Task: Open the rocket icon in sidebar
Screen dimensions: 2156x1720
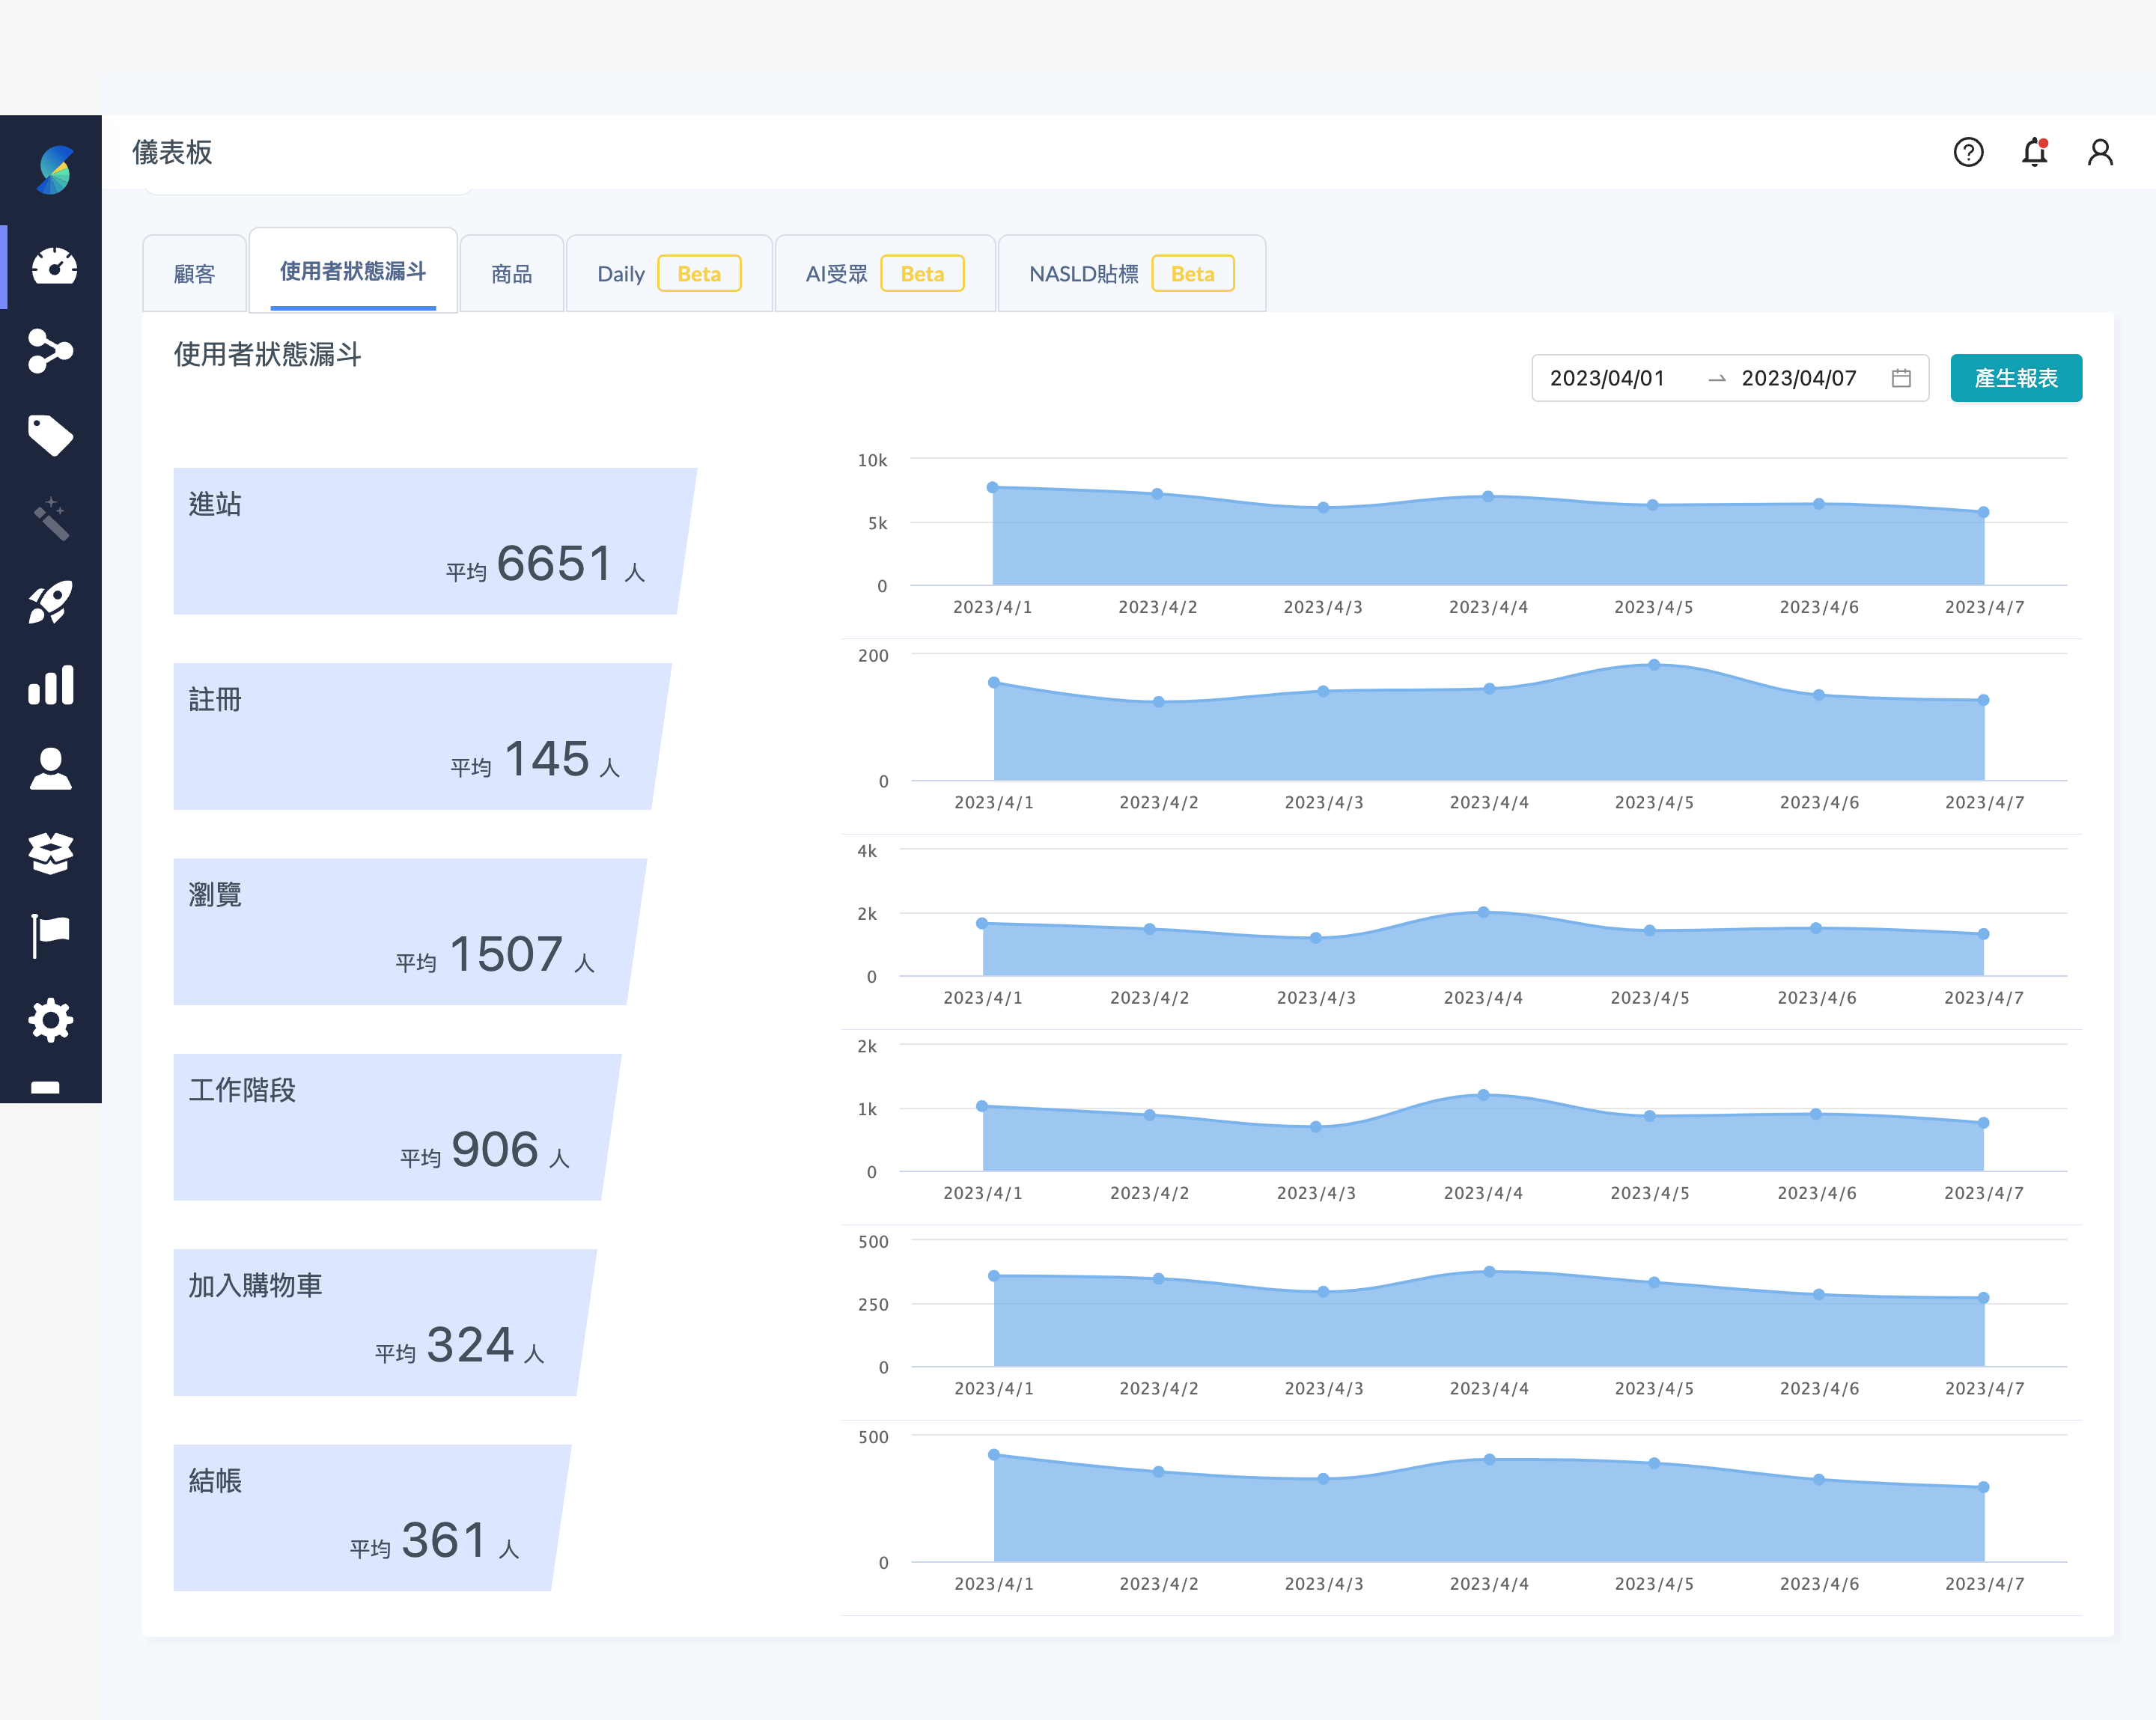Action: click(x=50, y=602)
